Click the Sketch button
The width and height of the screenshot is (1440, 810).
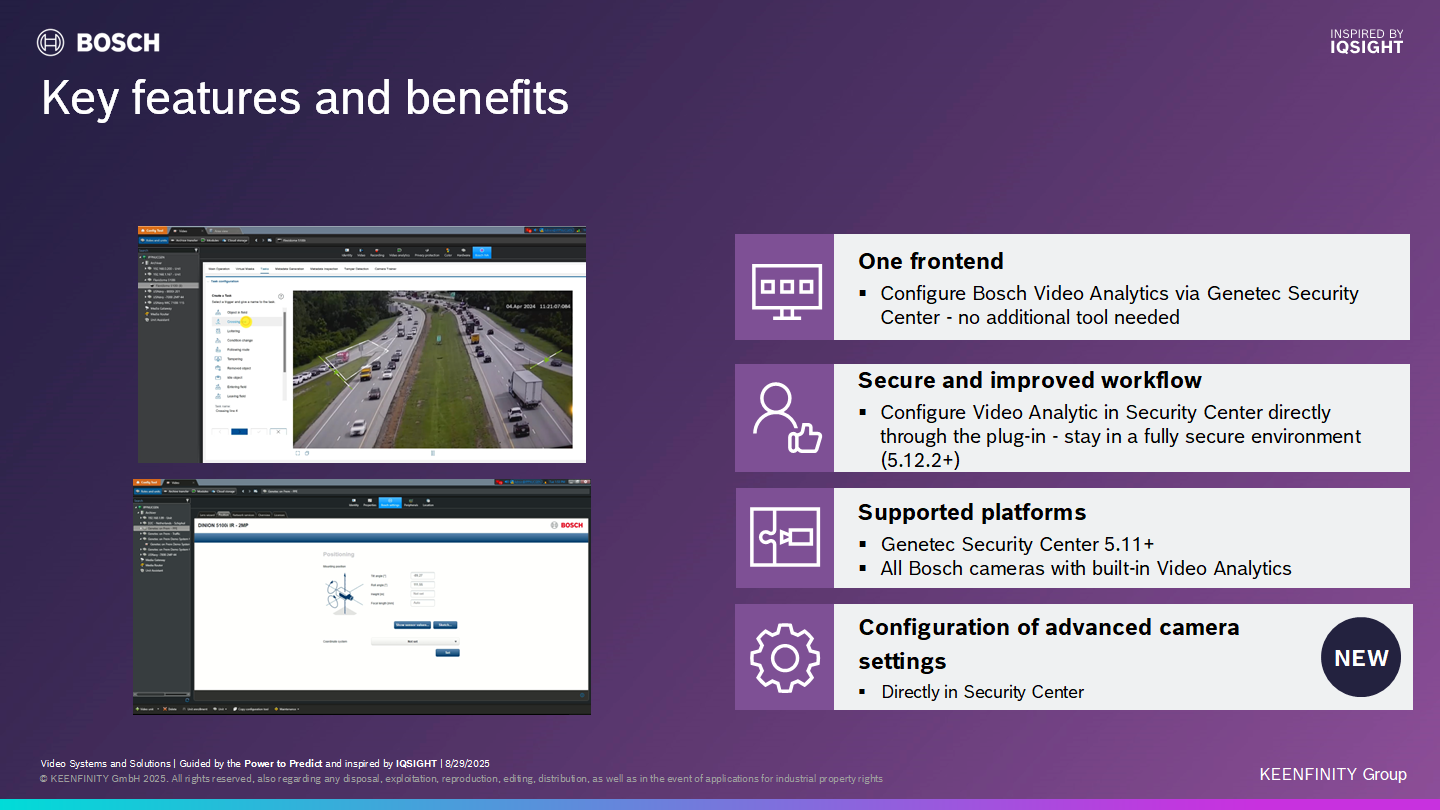[x=445, y=625]
